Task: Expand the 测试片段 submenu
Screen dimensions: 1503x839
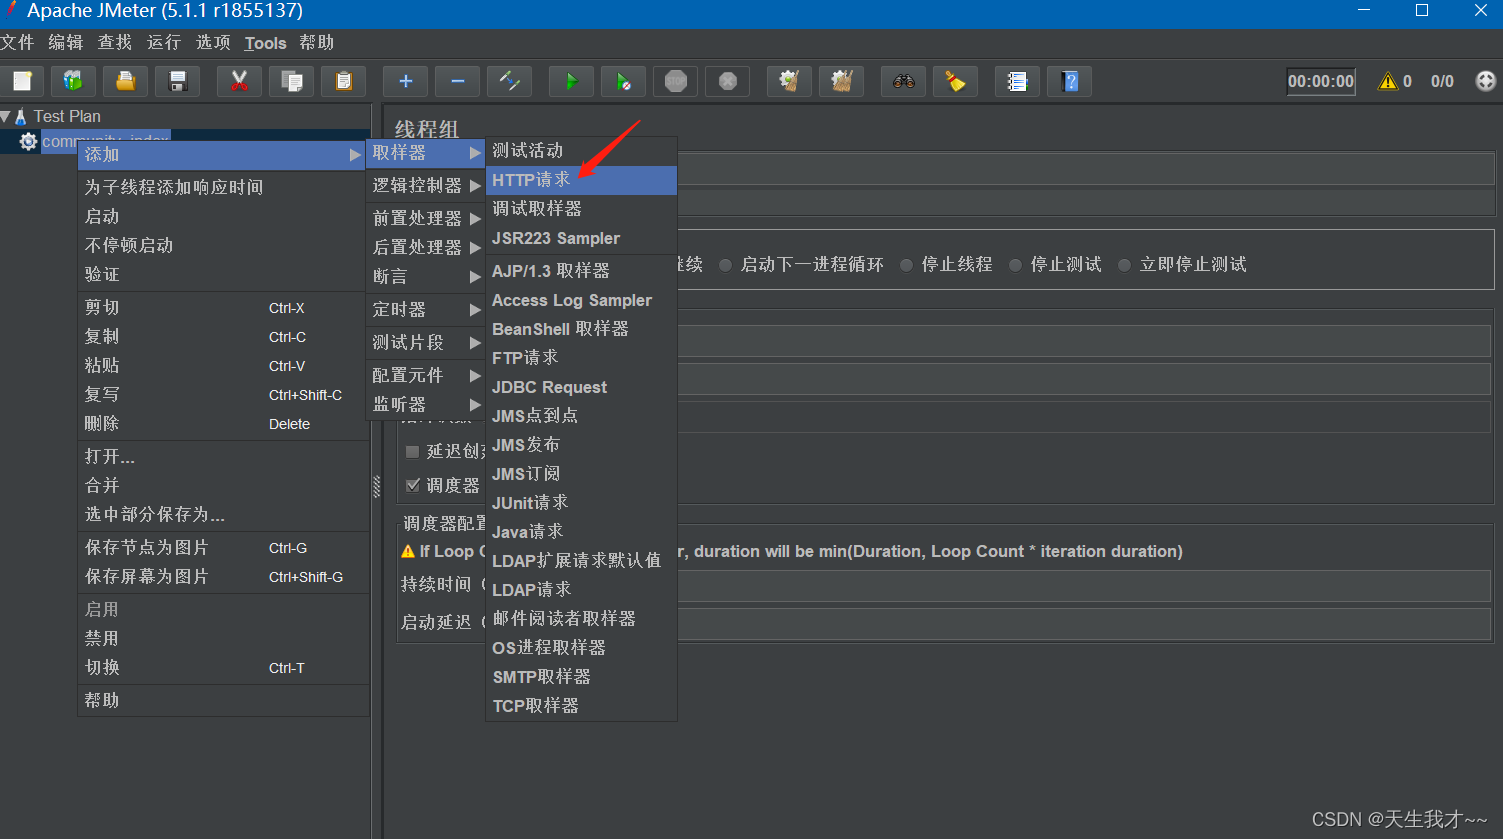Action: click(x=426, y=342)
